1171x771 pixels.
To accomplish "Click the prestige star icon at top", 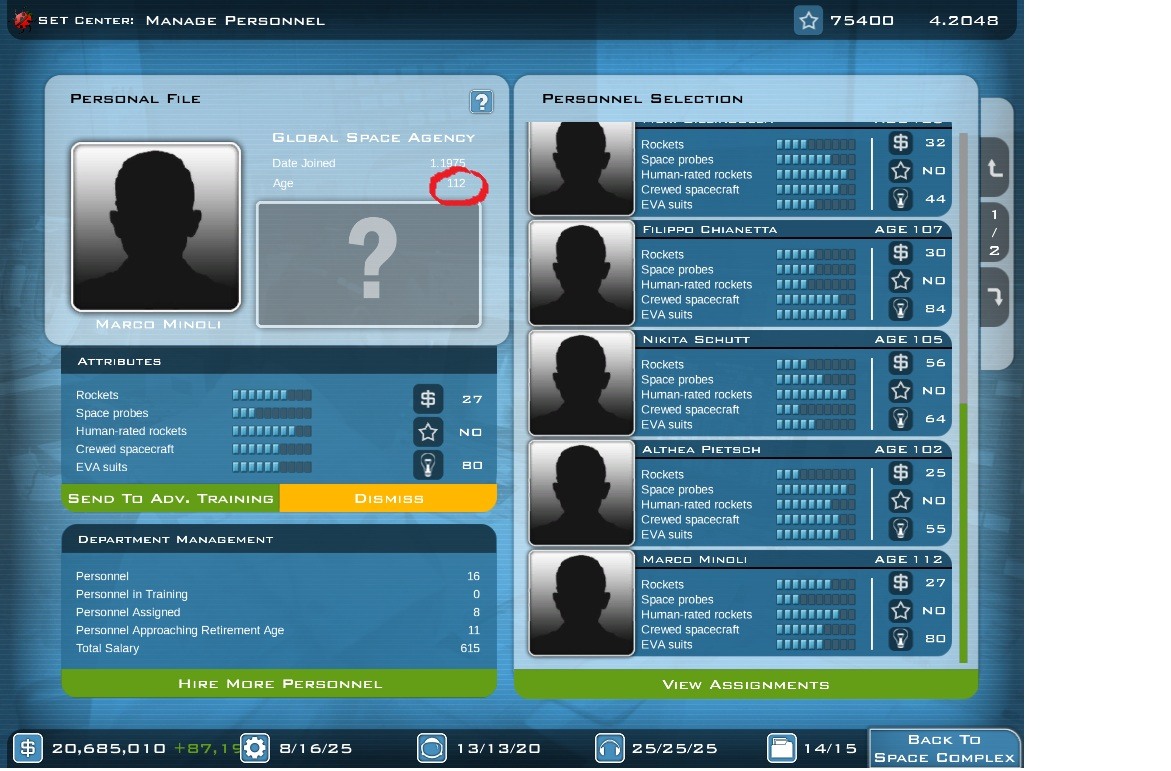I will click(808, 20).
